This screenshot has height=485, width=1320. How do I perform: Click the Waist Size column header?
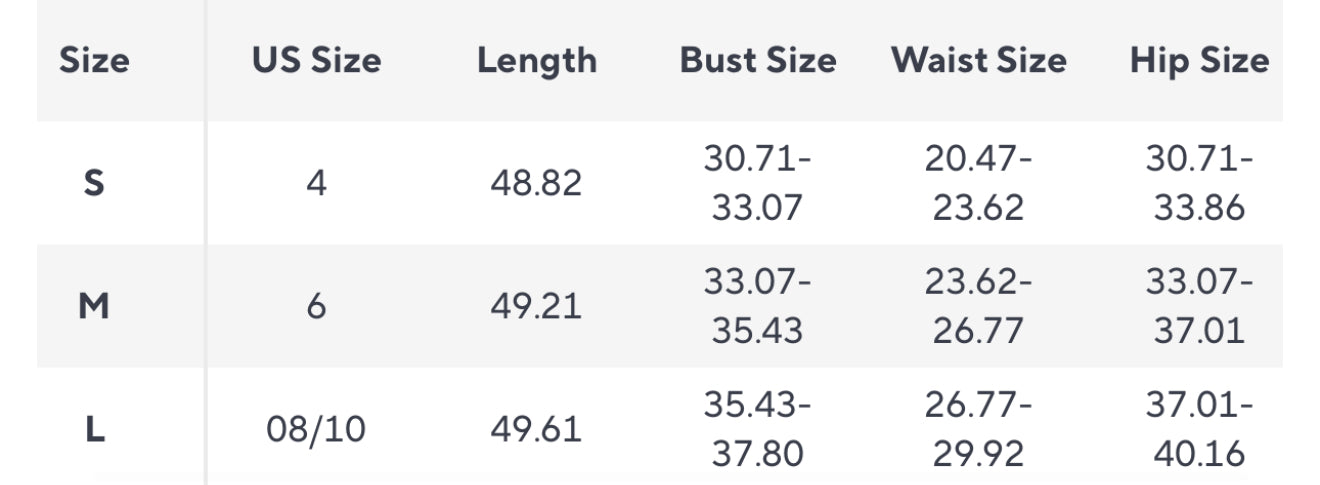(979, 61)
